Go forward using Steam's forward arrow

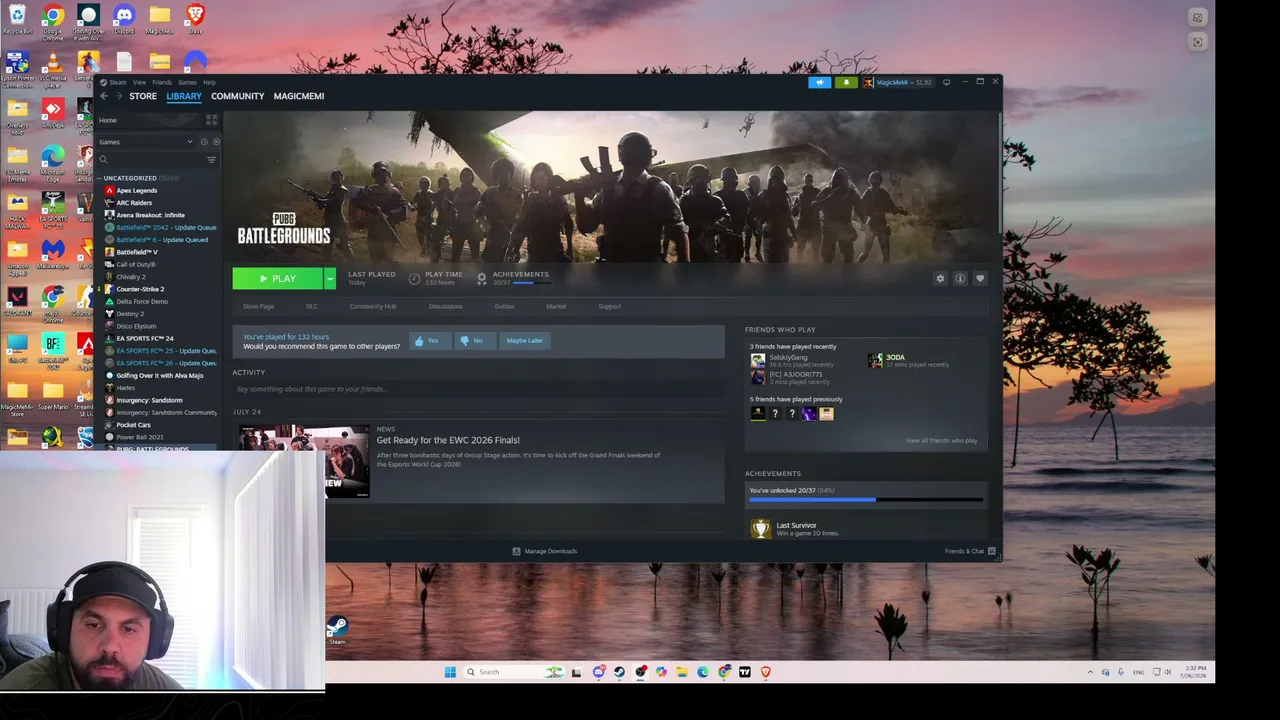point(118,96)
